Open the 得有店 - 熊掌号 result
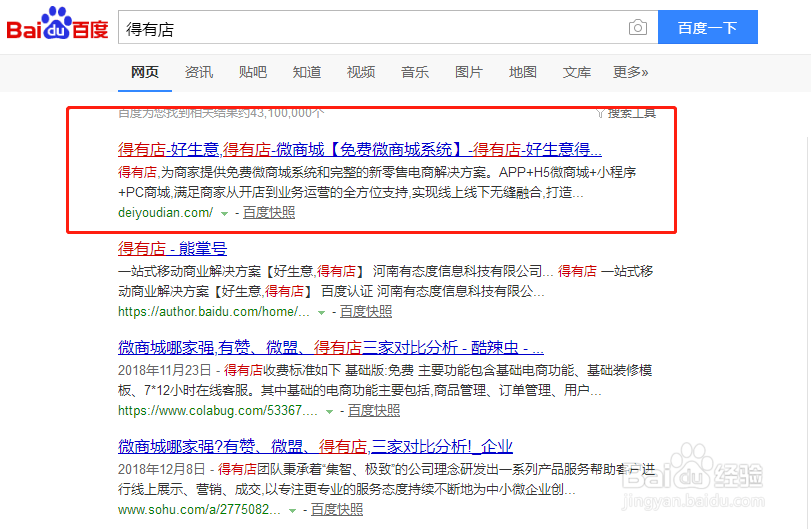 (x=172, y=249)
